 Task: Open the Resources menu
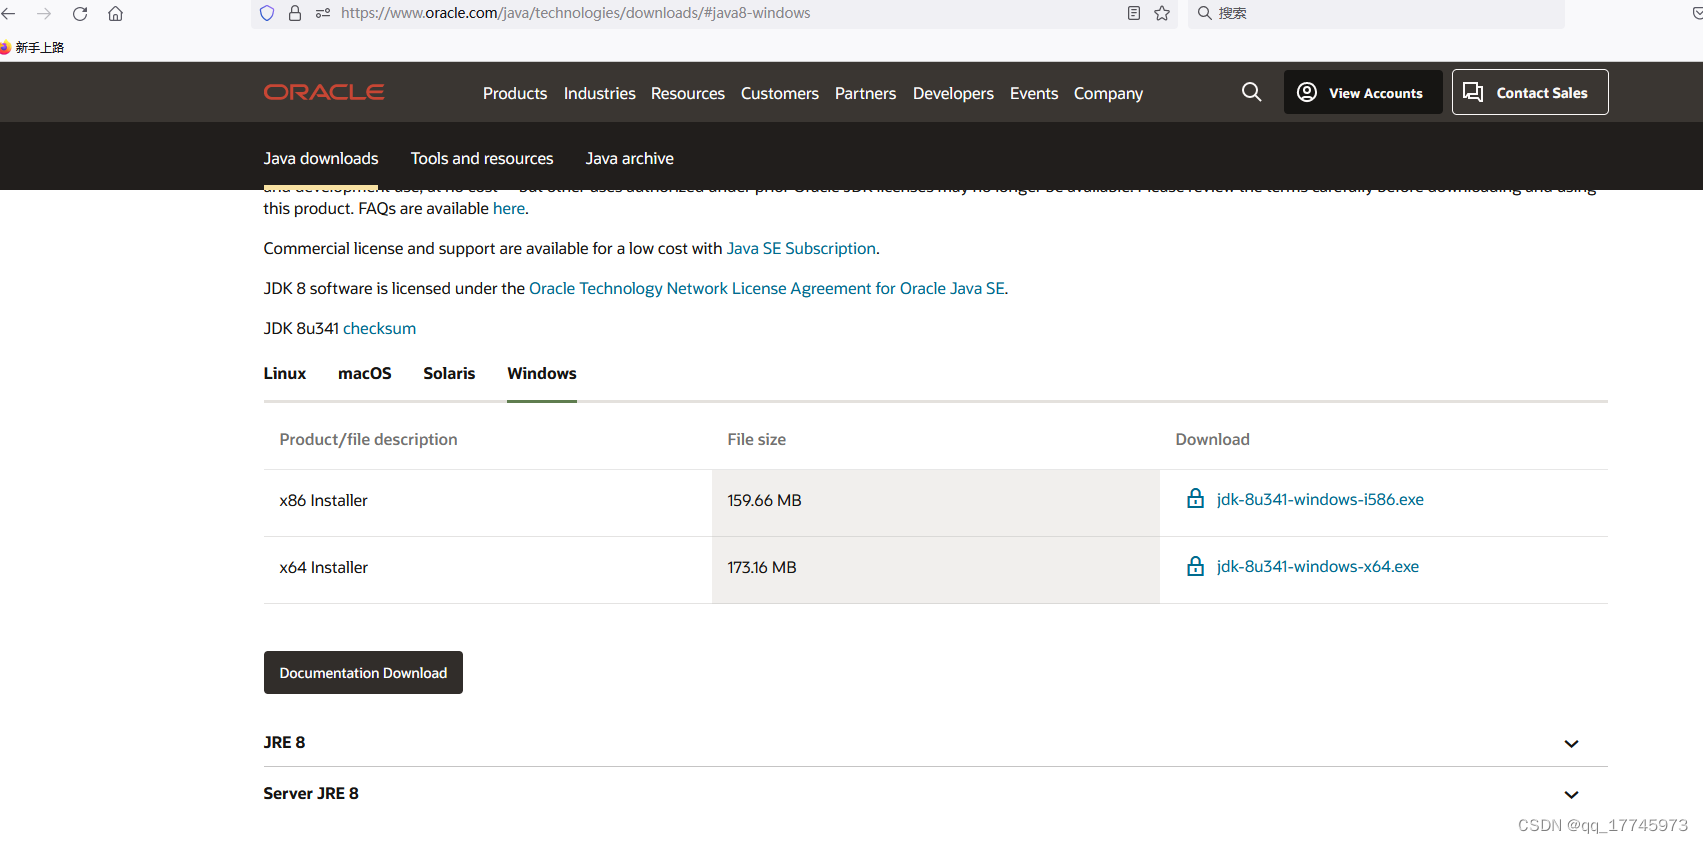688,93
